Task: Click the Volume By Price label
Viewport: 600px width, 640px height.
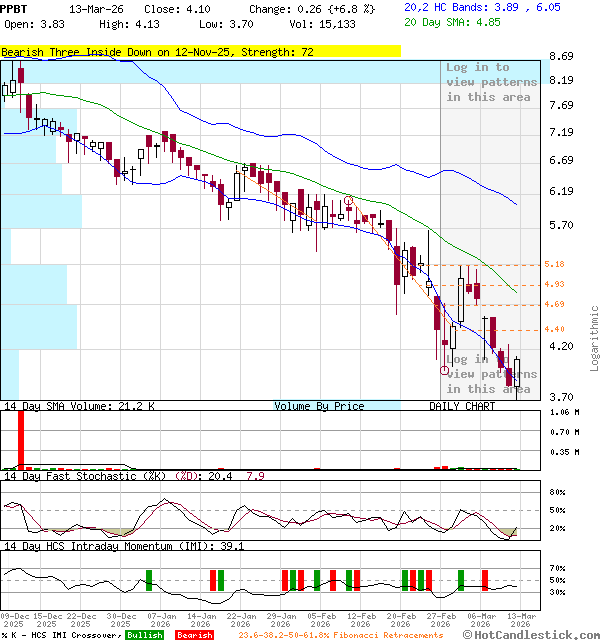Action: coord(319,406)
